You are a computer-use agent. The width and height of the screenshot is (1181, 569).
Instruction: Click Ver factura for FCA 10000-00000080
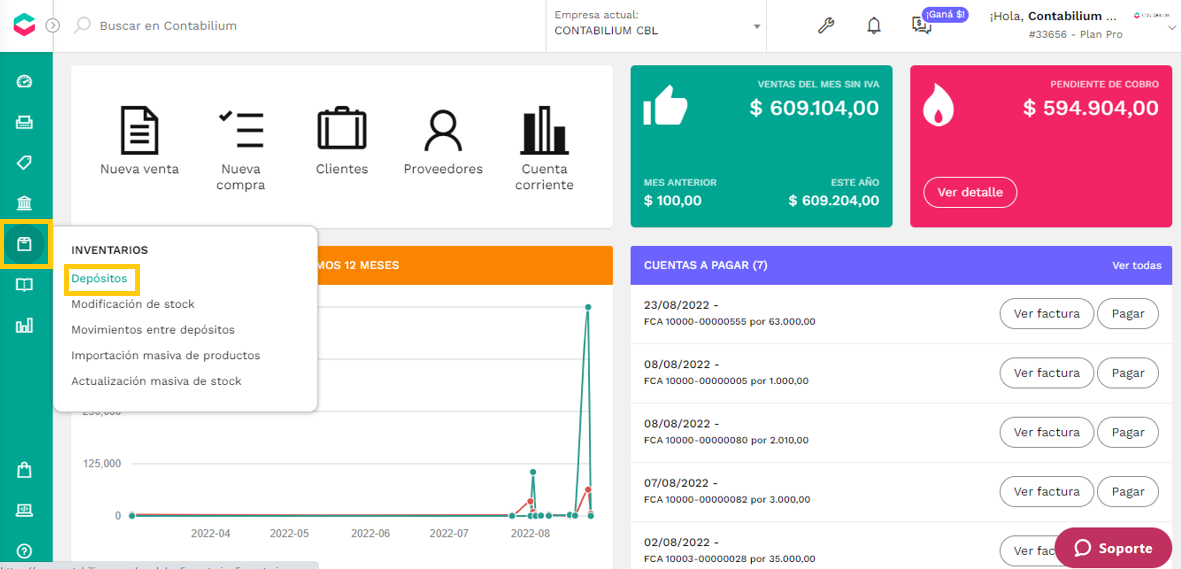coord(1046,432)
